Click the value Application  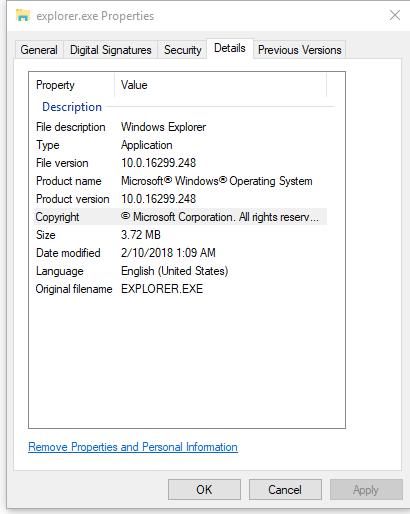coord(147,145)
